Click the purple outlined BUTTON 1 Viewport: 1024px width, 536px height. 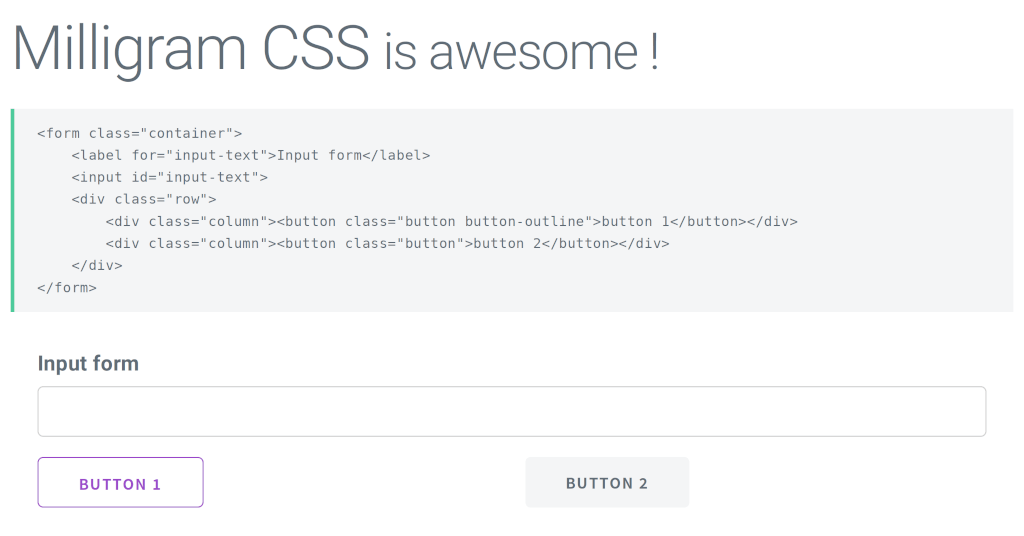point(120,483)
